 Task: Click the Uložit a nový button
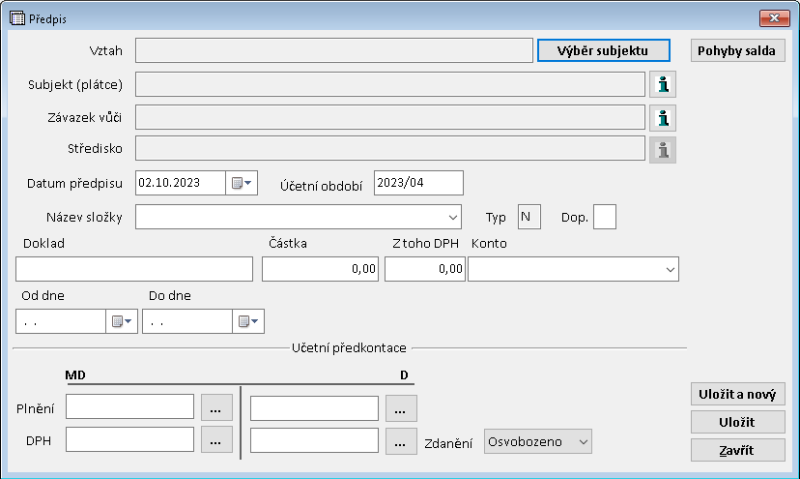pyautogui.click(x=738, y=394)
